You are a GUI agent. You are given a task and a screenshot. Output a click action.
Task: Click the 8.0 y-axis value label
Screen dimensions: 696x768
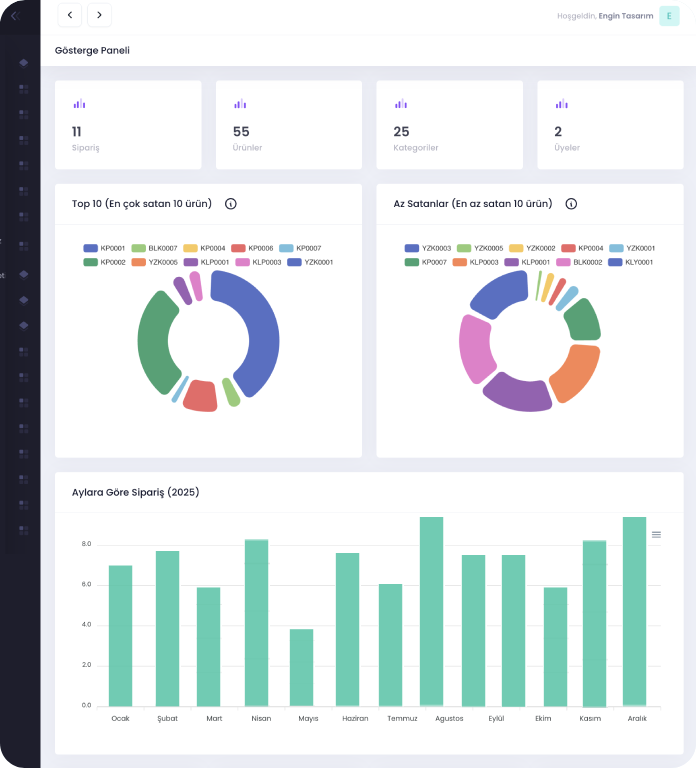click(x=86, y=544)
